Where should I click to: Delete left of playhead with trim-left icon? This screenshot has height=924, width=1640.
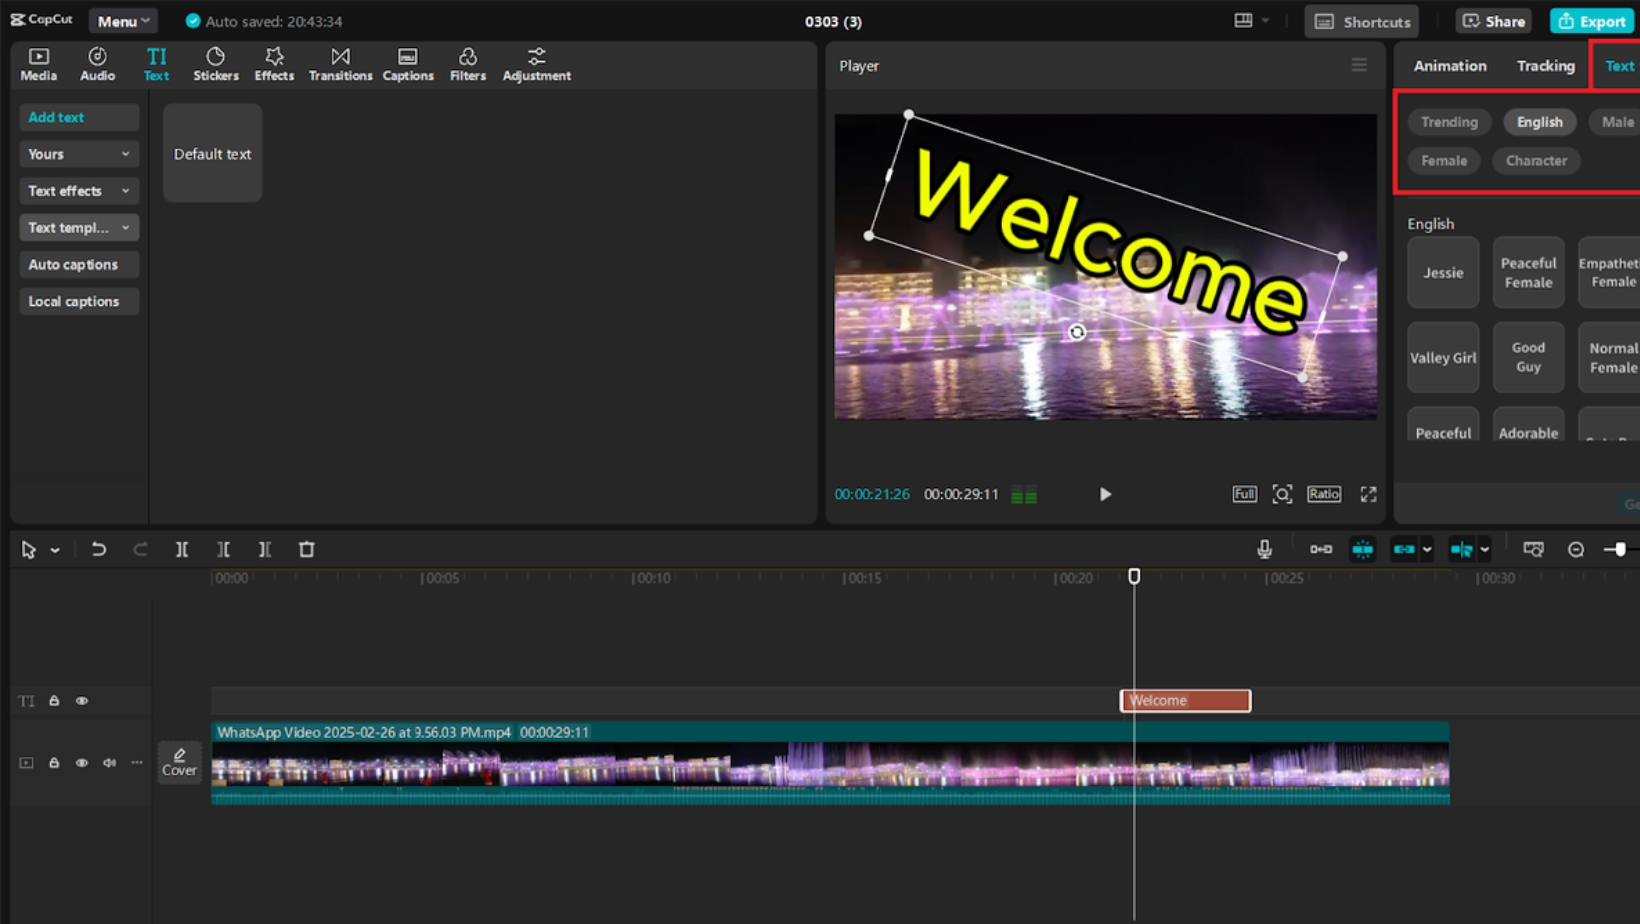223,549
